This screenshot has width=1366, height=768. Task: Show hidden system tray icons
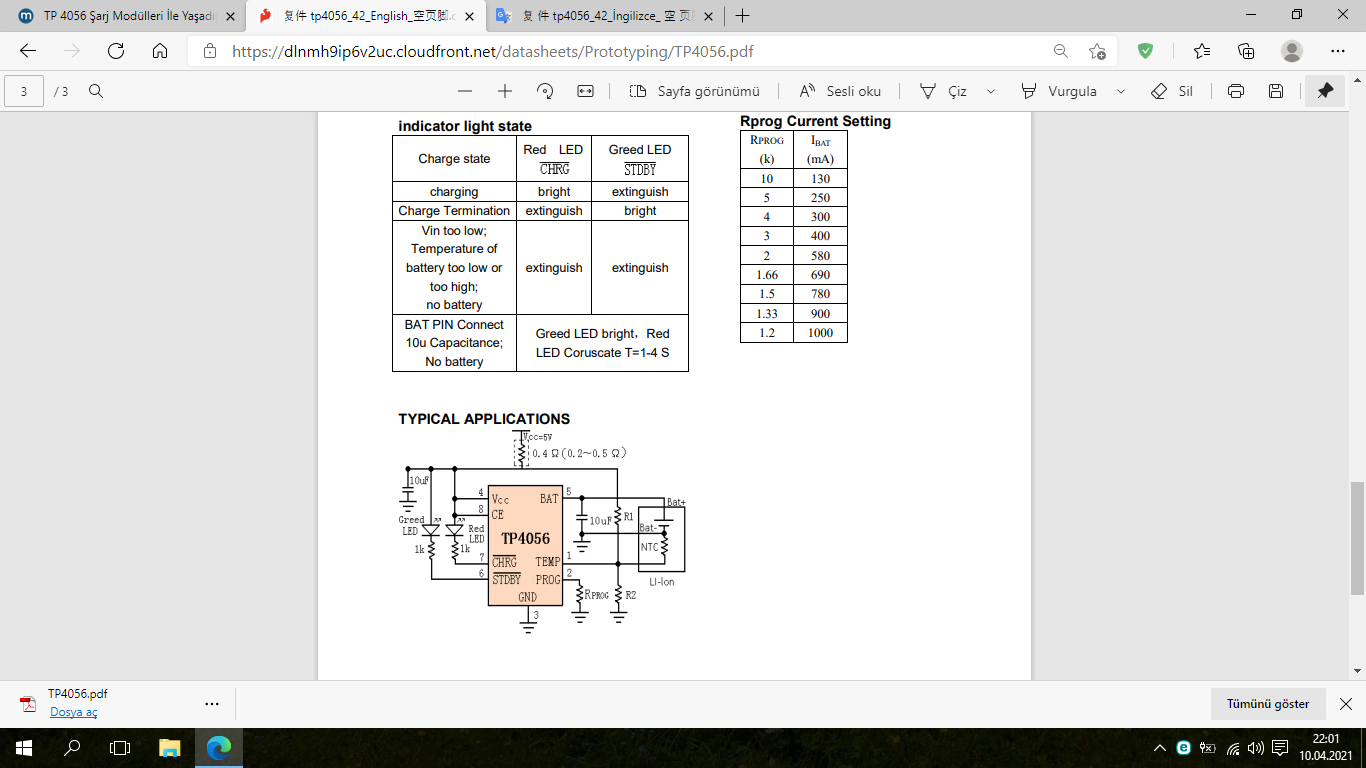pos(1160,748)
